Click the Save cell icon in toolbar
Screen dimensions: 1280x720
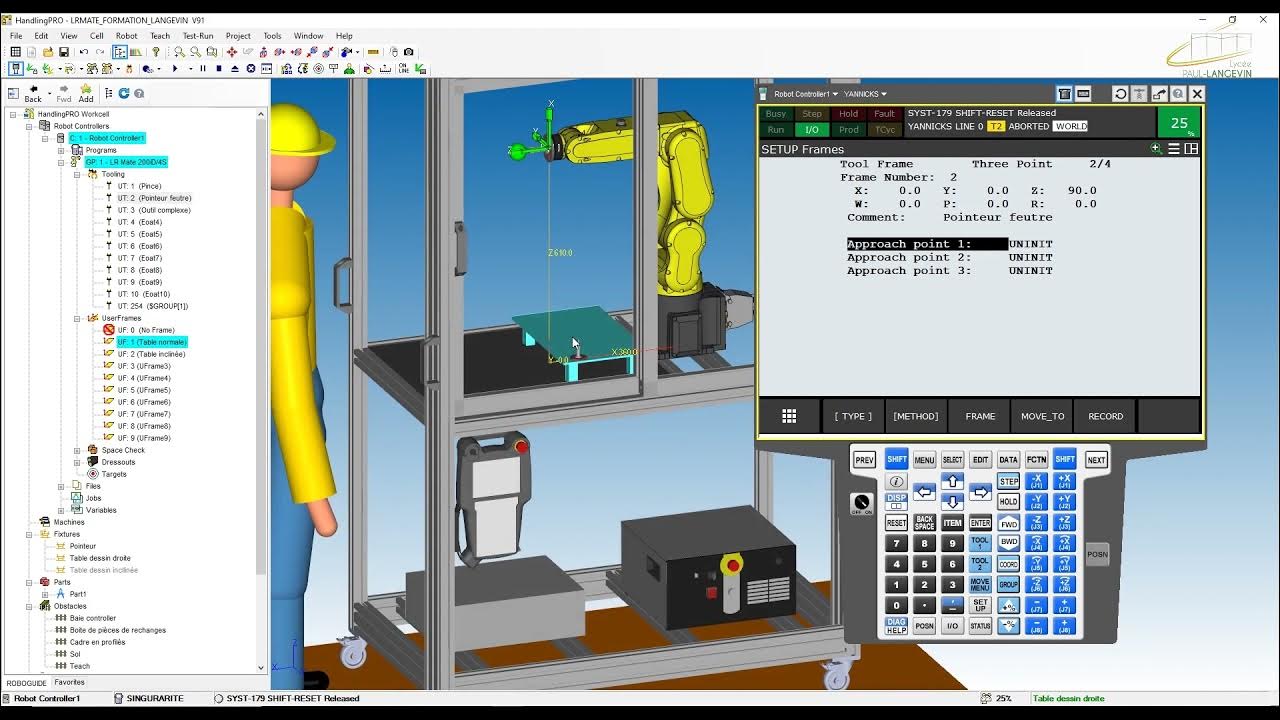coord(64,52)
